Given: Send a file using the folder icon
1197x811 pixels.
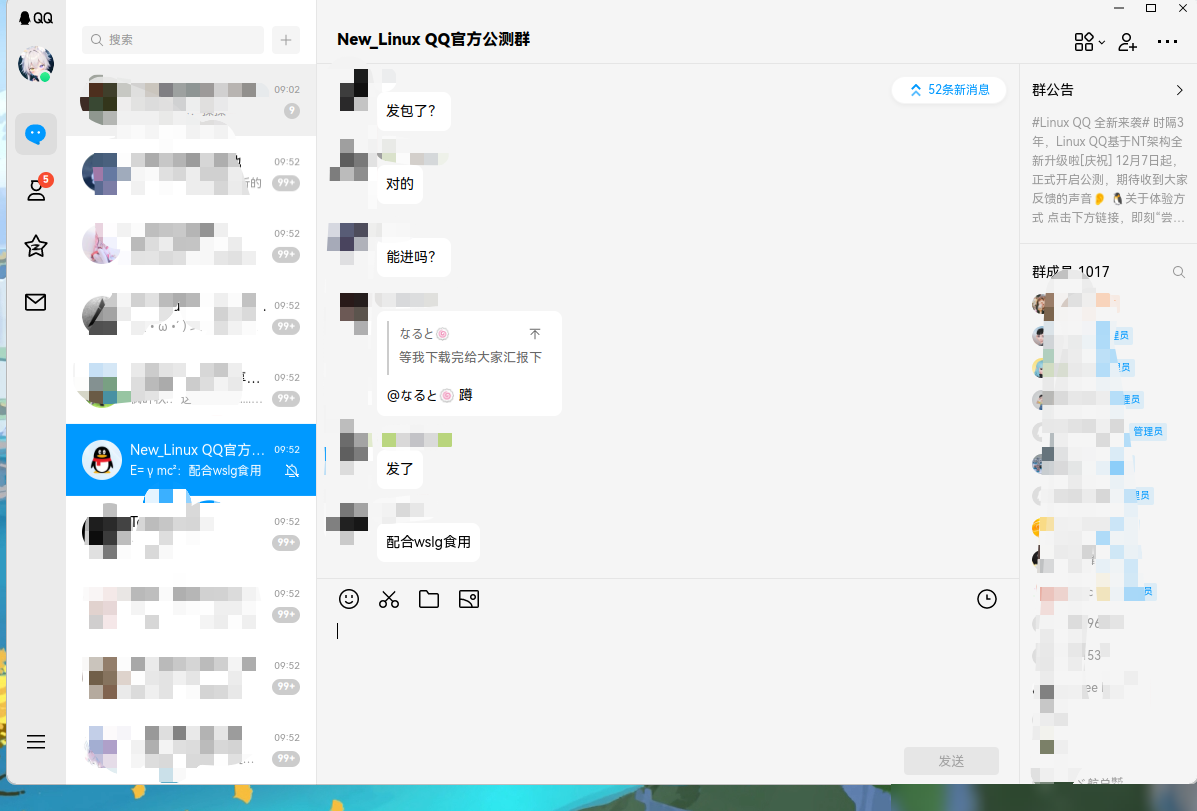Looking at the screenshot, I should coord(429,599).
